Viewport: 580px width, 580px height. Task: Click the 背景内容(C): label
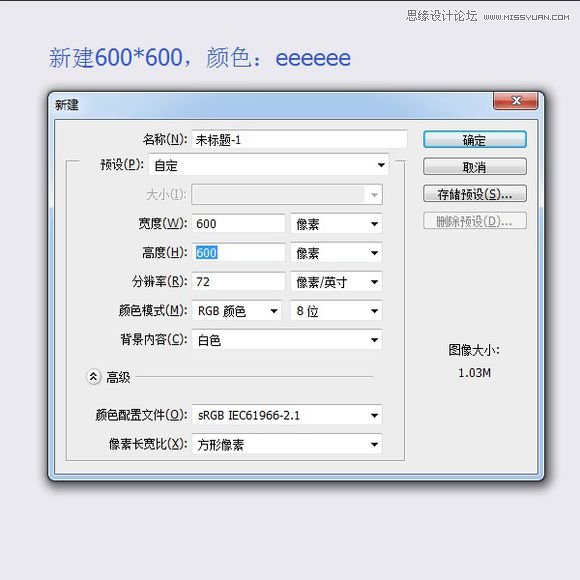coord(154,340)
